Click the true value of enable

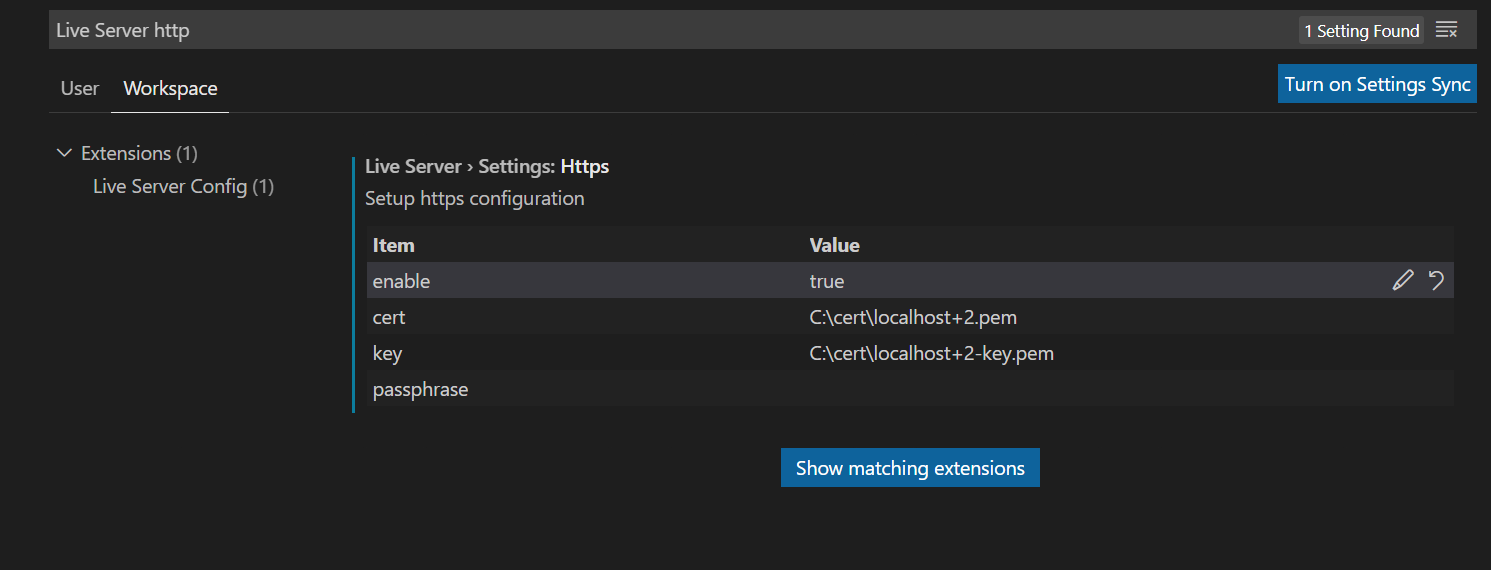click(x=827, y=281)
